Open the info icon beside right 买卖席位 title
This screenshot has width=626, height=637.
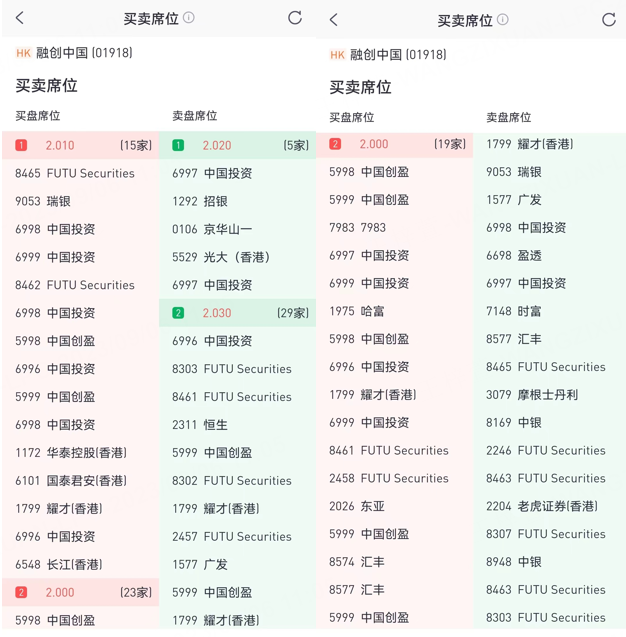click(503, 19)
